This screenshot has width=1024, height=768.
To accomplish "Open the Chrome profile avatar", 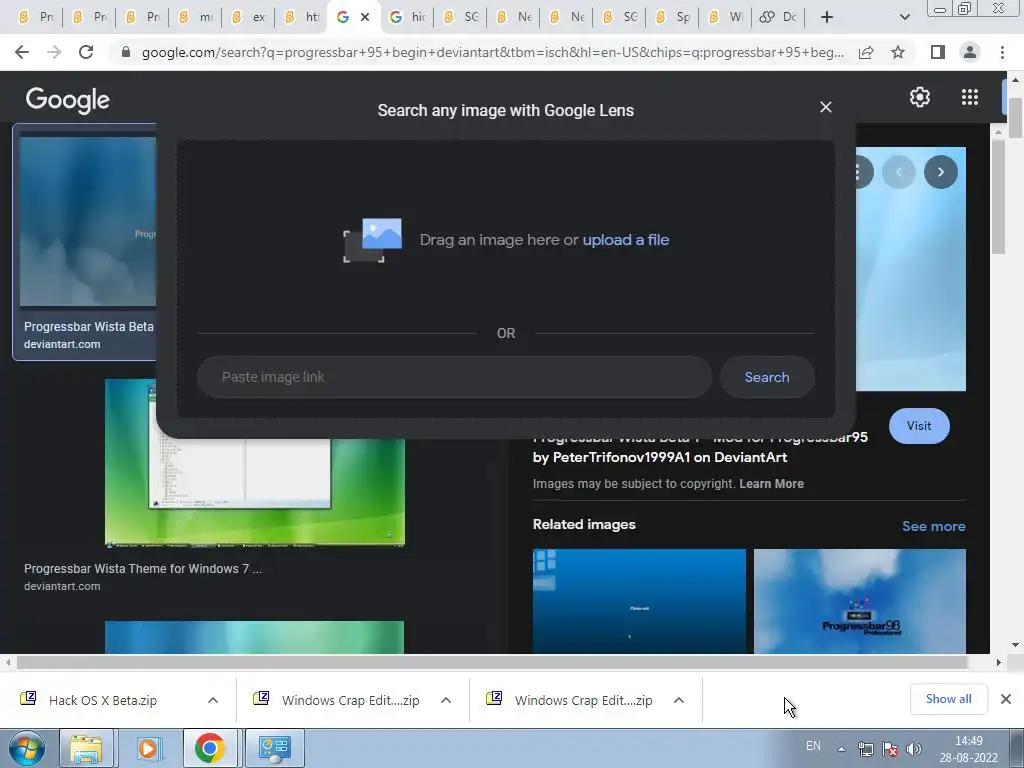I will [x=970, y=52].
